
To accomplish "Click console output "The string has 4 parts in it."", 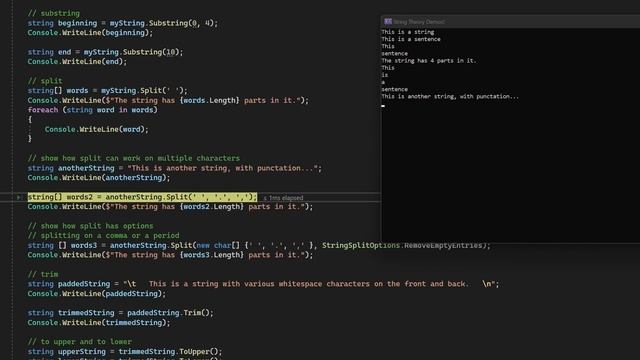I will 429,61.
